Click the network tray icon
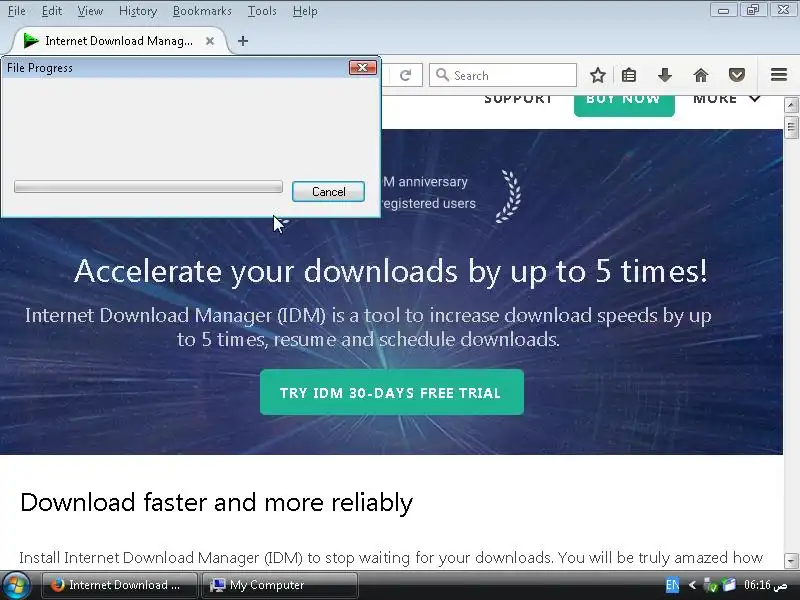 pos(710,585)
